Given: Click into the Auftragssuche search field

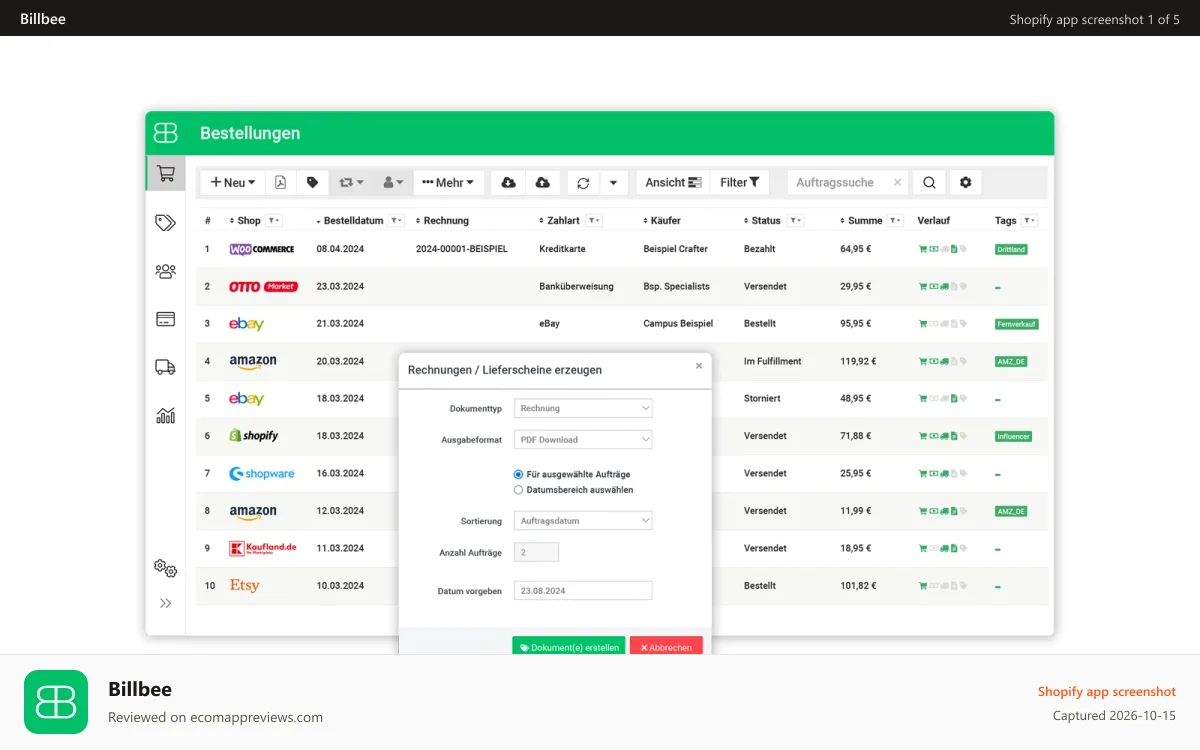Looking at the screenshot, I should pyautogui.click(x=840, y=182).
